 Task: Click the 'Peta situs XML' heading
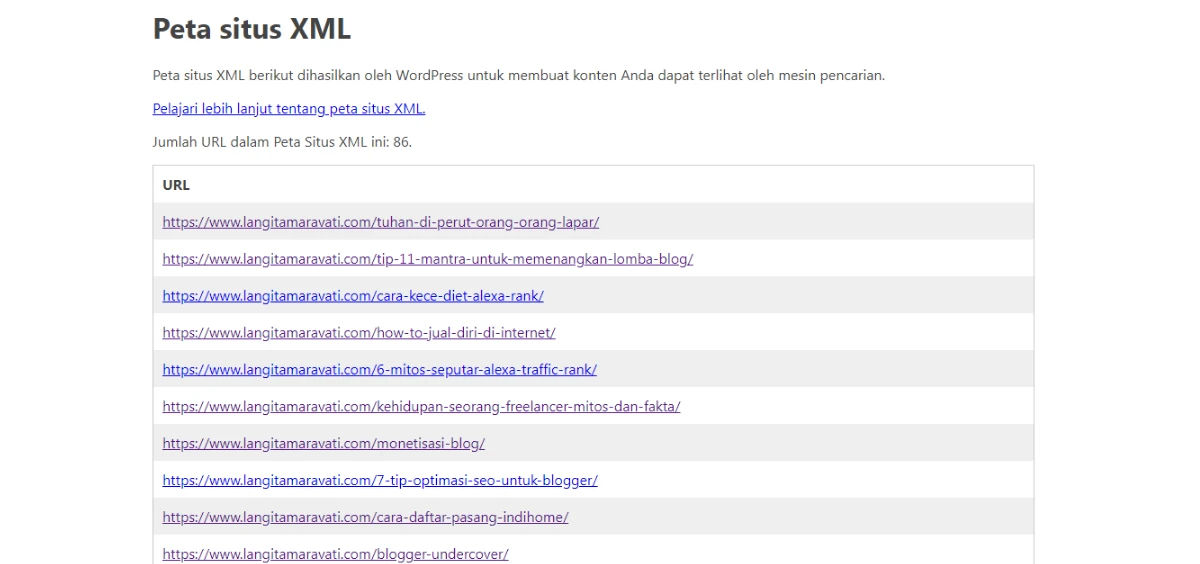click(x=252, y=29)
